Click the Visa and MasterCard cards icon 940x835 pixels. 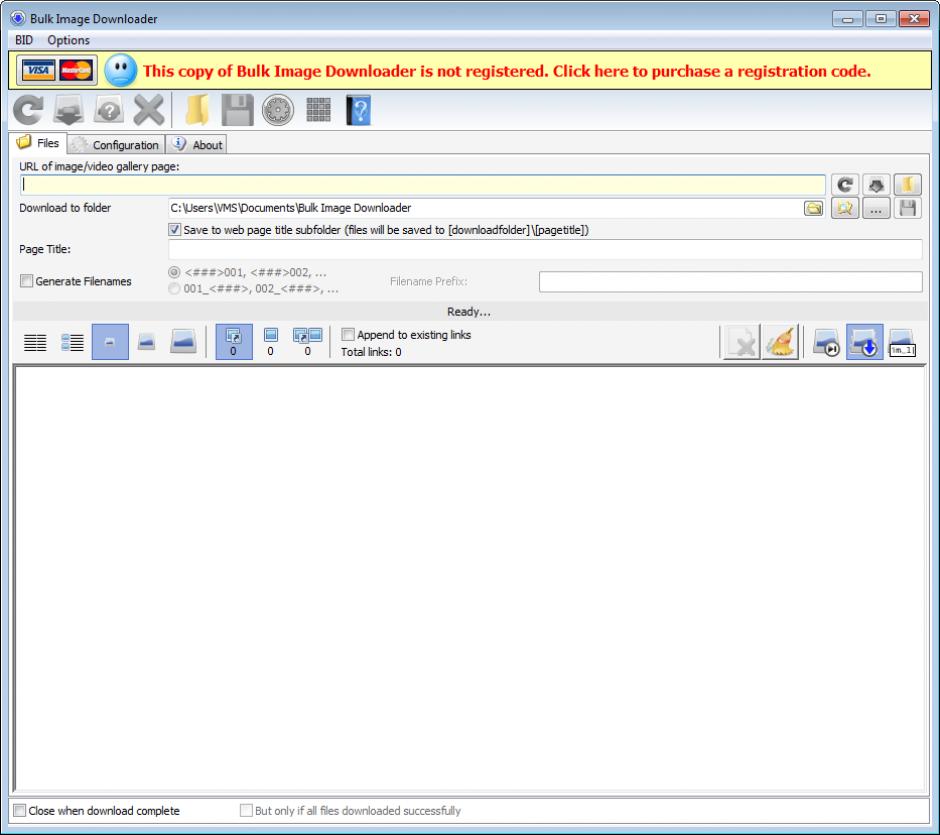coord(57,71)
